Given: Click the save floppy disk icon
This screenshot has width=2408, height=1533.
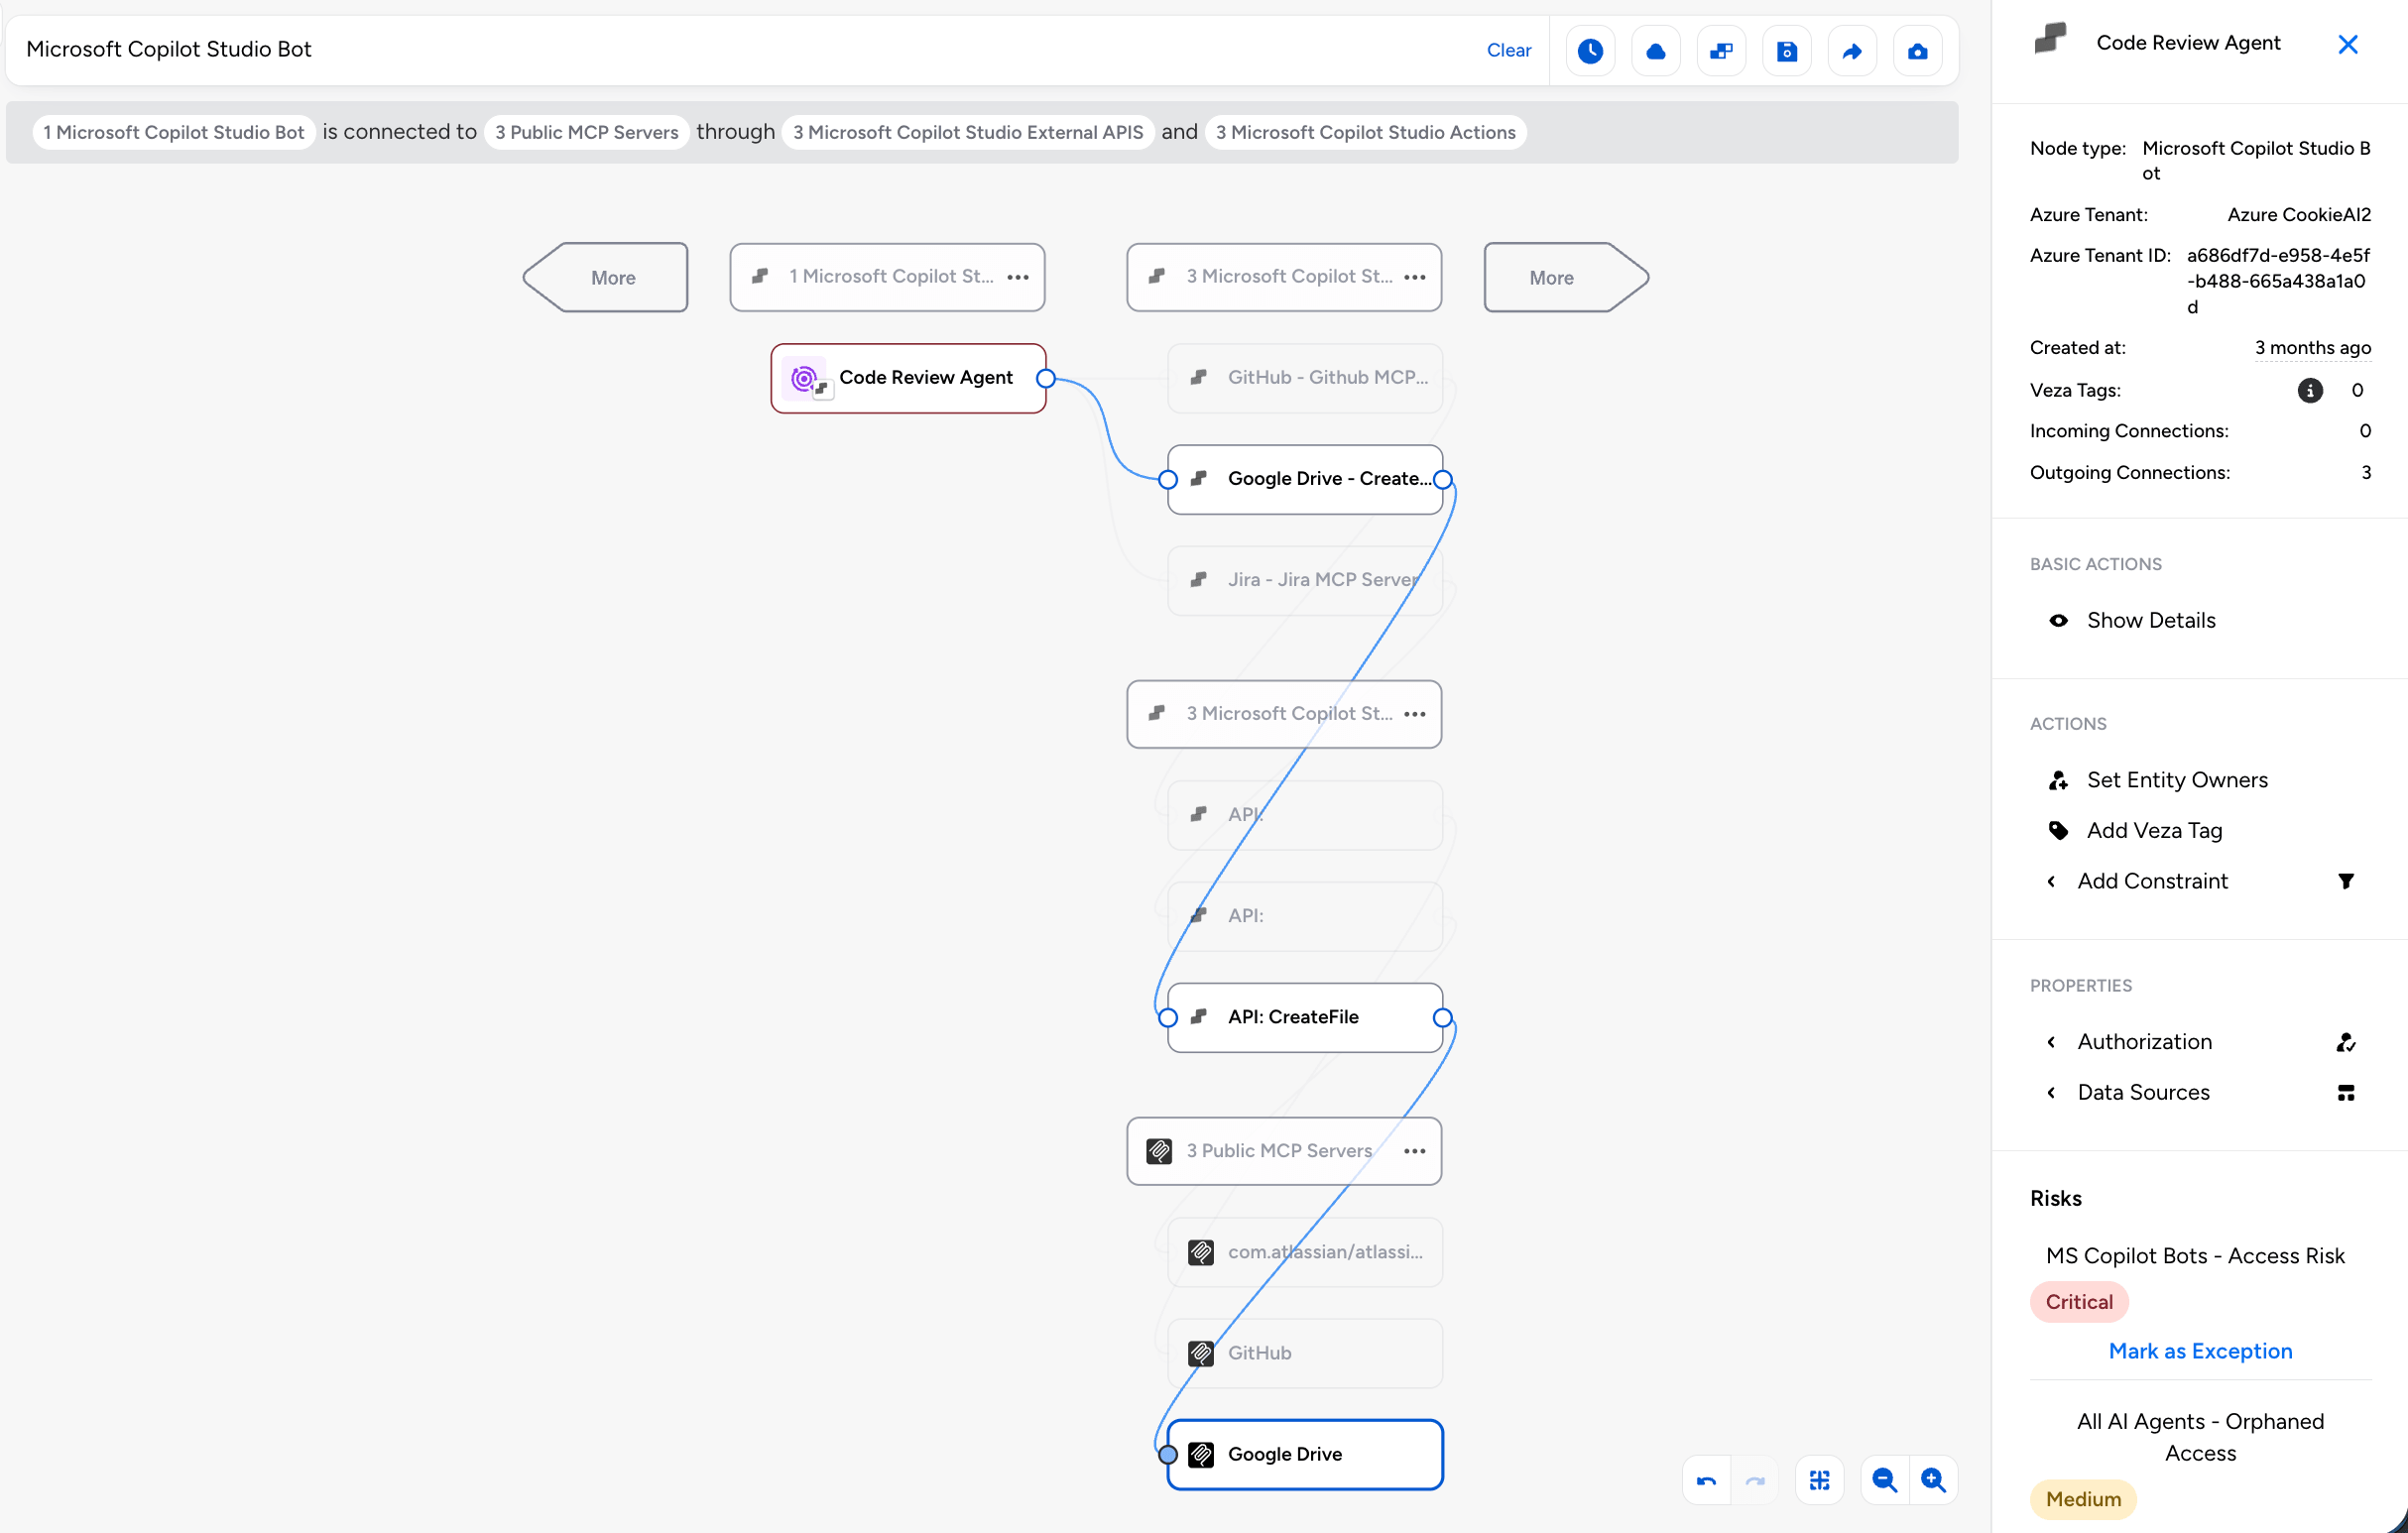Looking at the screenshot, I should click(x=1786, y=51).
